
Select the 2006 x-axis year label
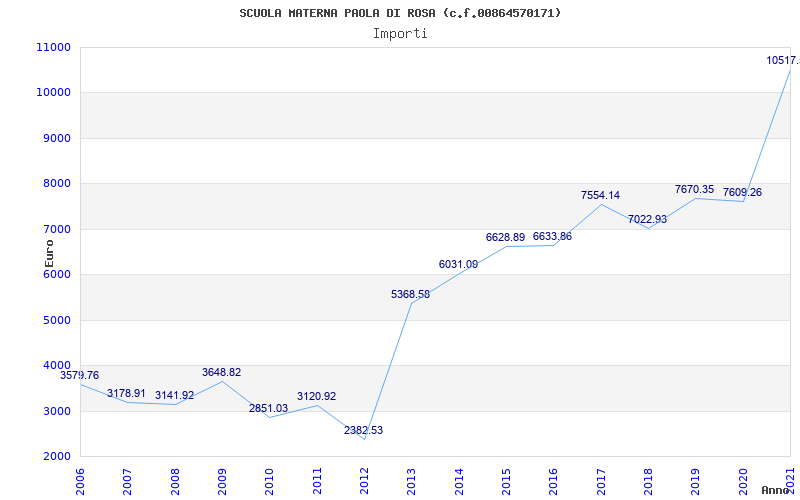pyautogui.click(x=81, y=480)
